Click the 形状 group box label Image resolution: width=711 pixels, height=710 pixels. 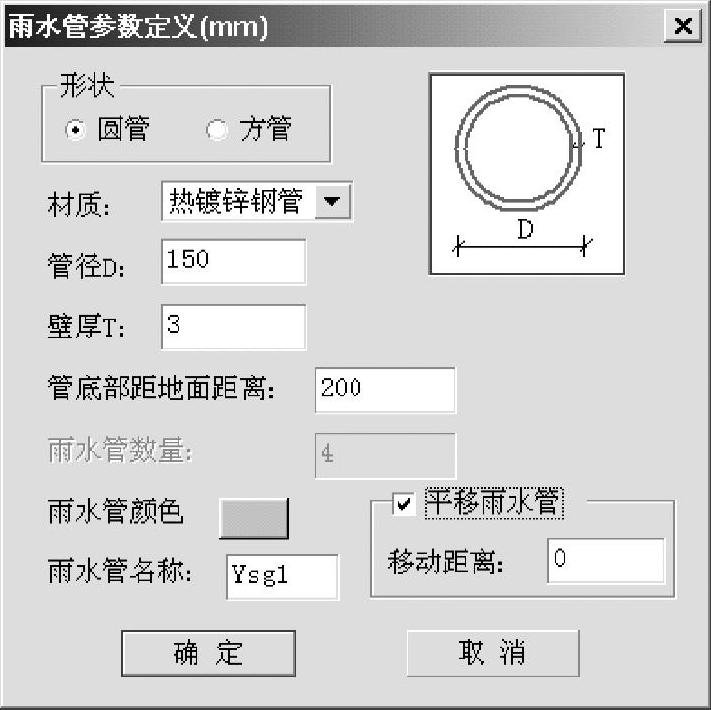[86, 86]
